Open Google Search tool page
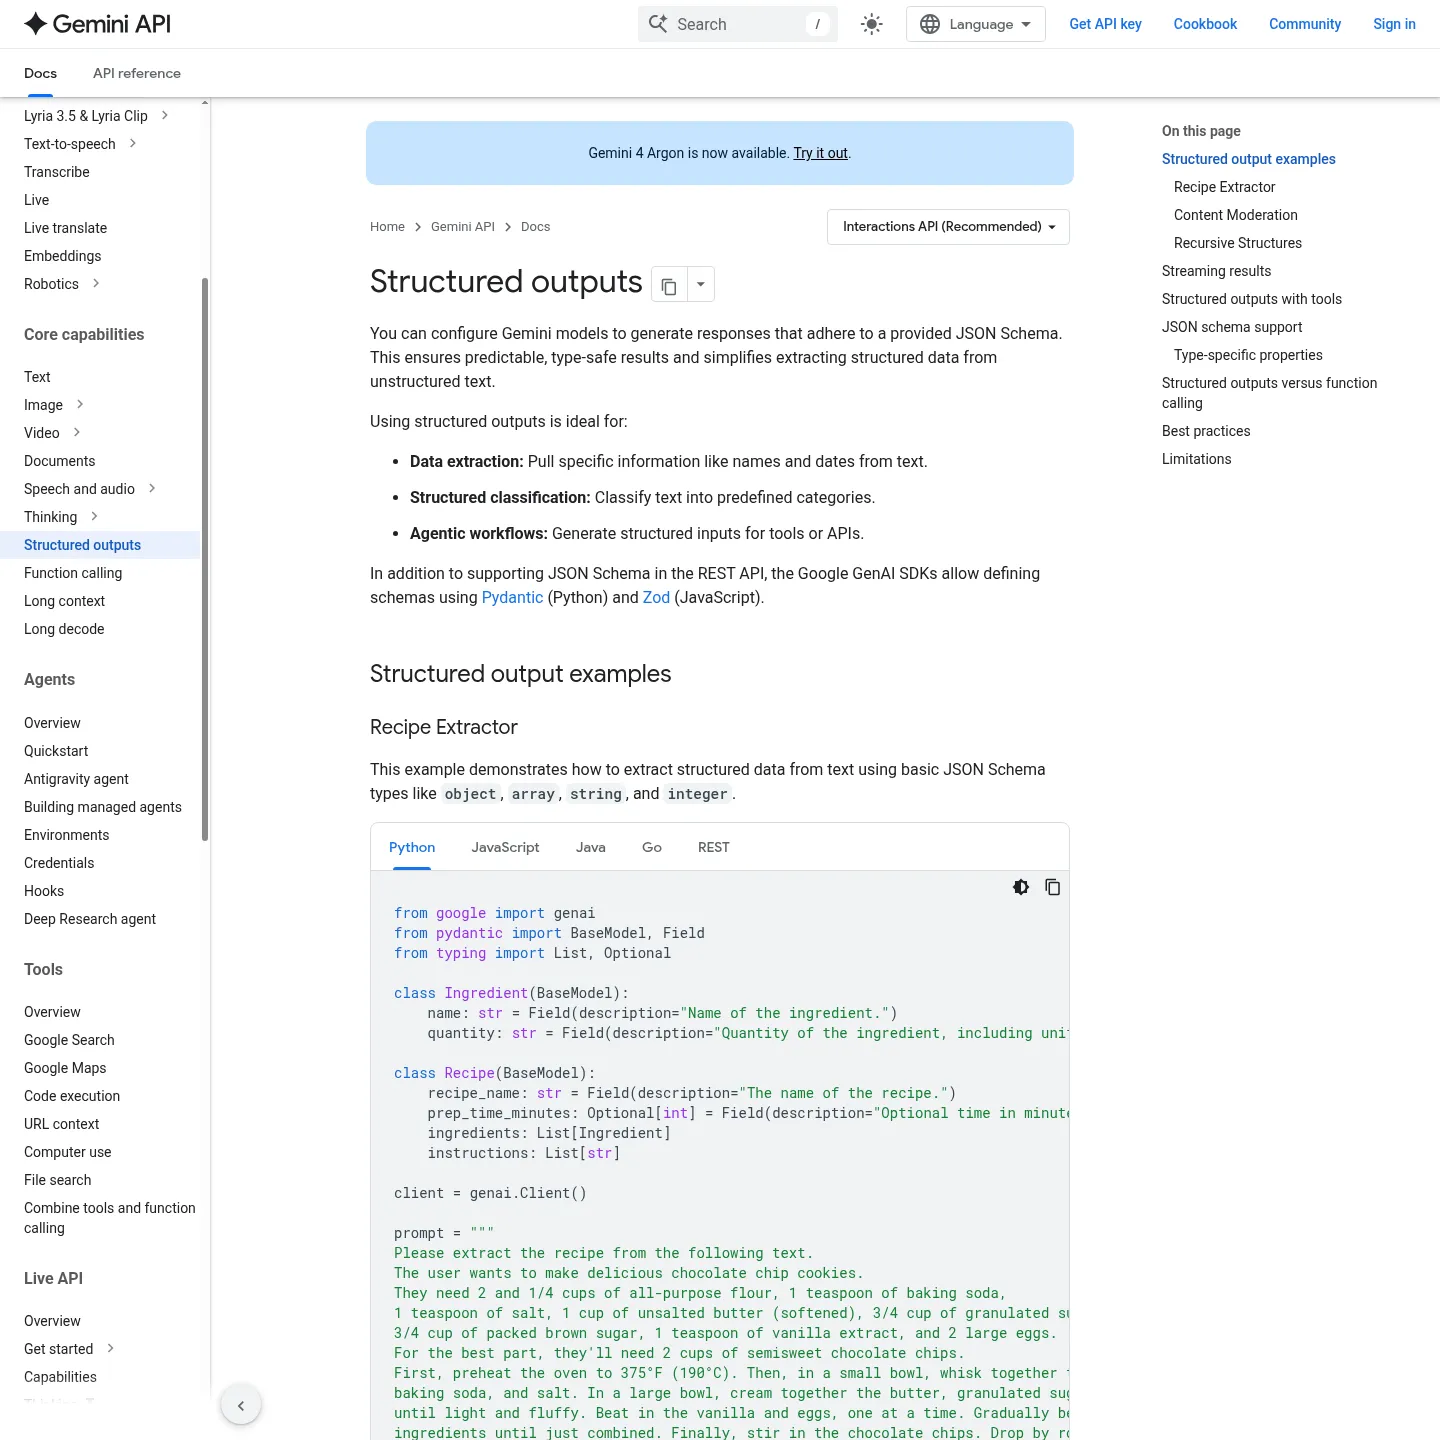 [x=69, y=1040]
